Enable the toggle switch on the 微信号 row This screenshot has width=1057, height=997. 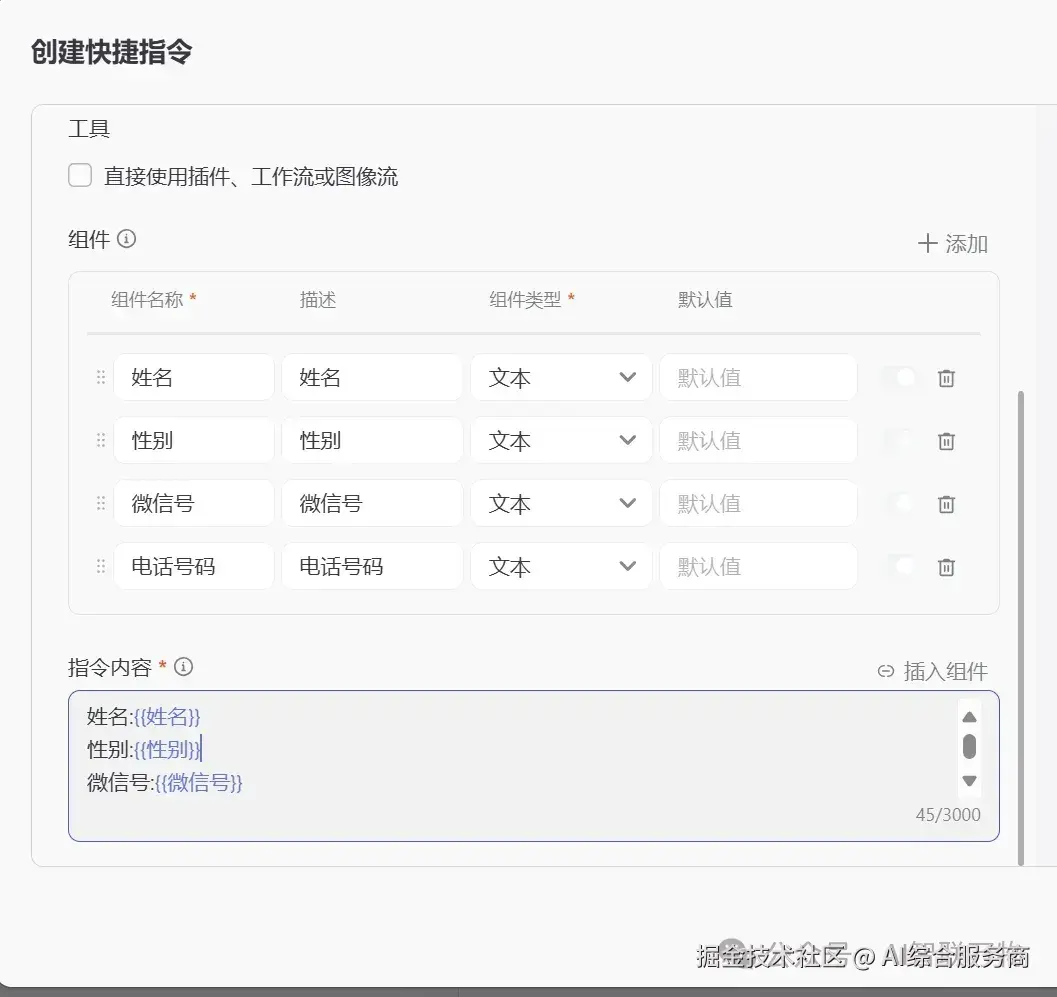point(897,503)
